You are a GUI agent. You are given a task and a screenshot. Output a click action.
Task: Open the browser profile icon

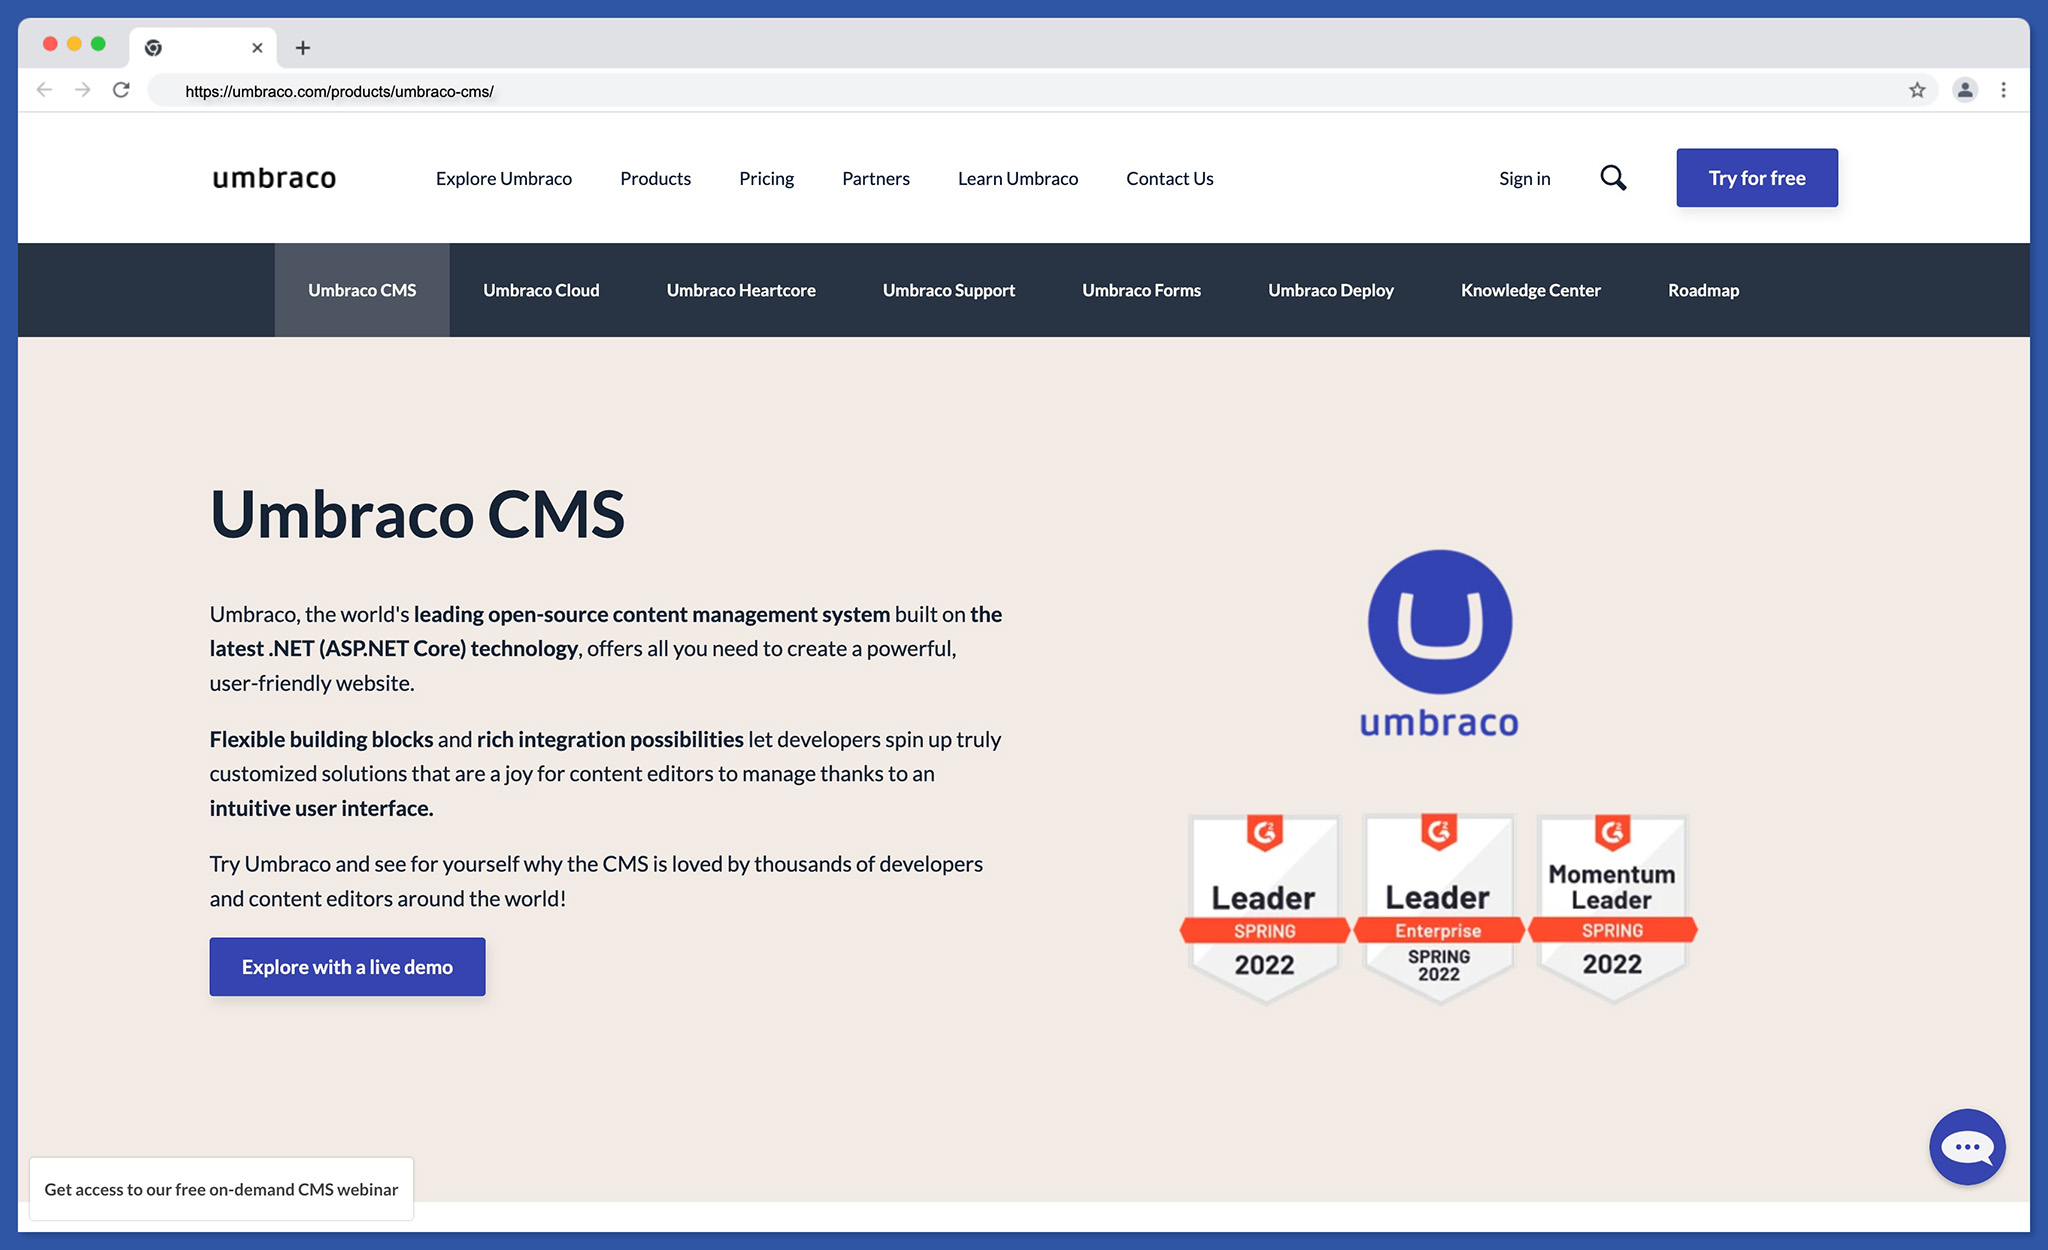pos(1965,90)
